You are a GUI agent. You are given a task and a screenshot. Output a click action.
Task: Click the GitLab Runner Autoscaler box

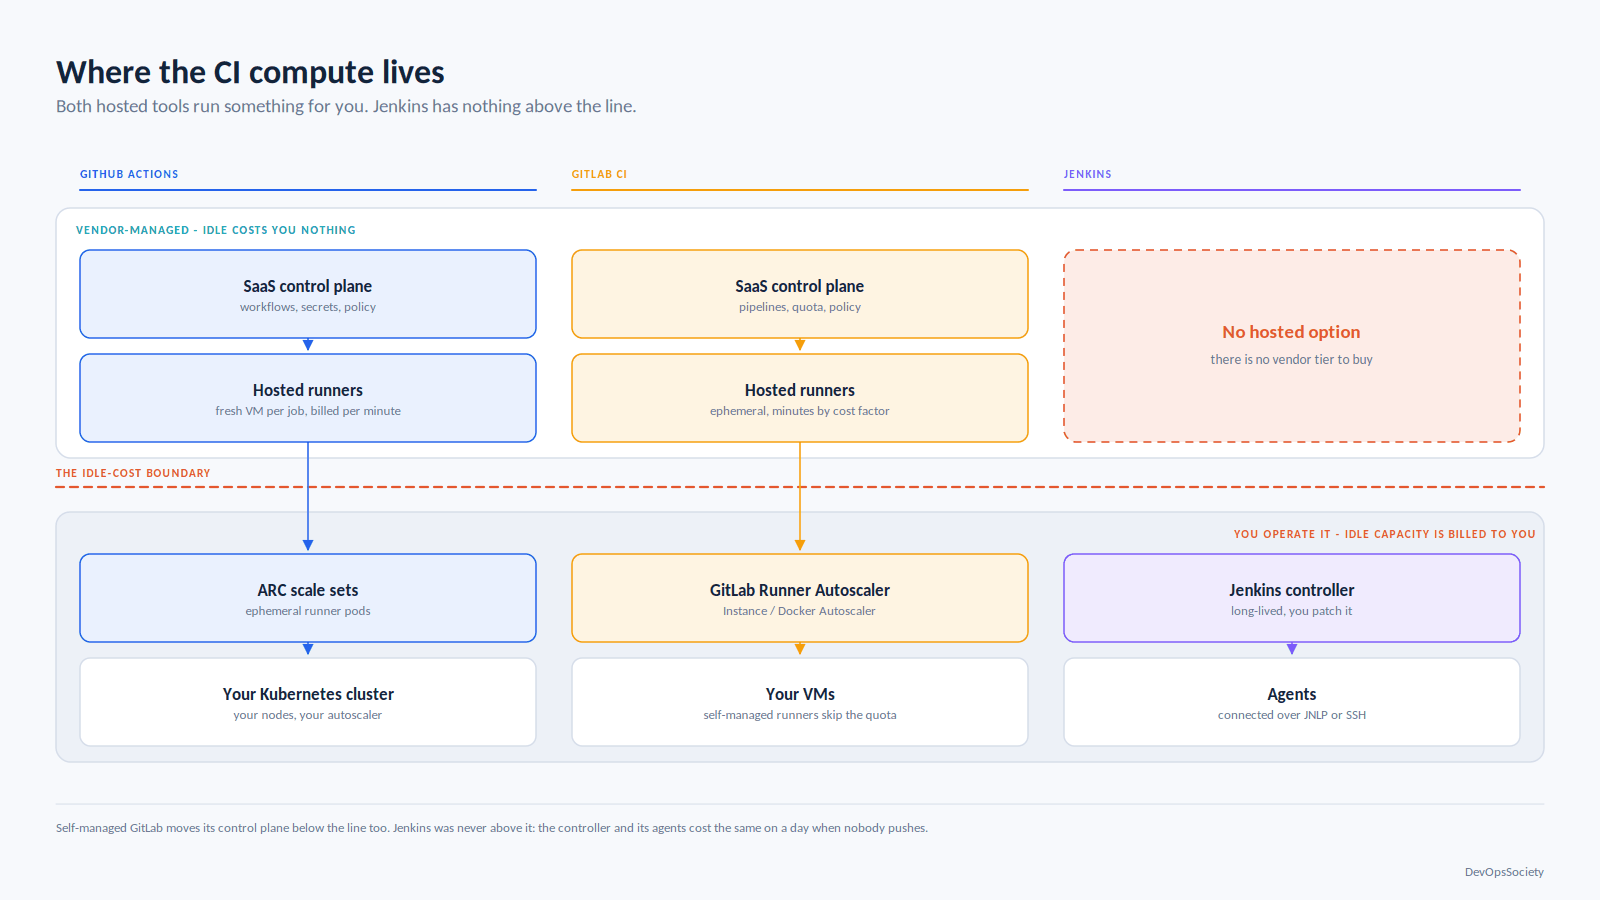coord(800,598)
